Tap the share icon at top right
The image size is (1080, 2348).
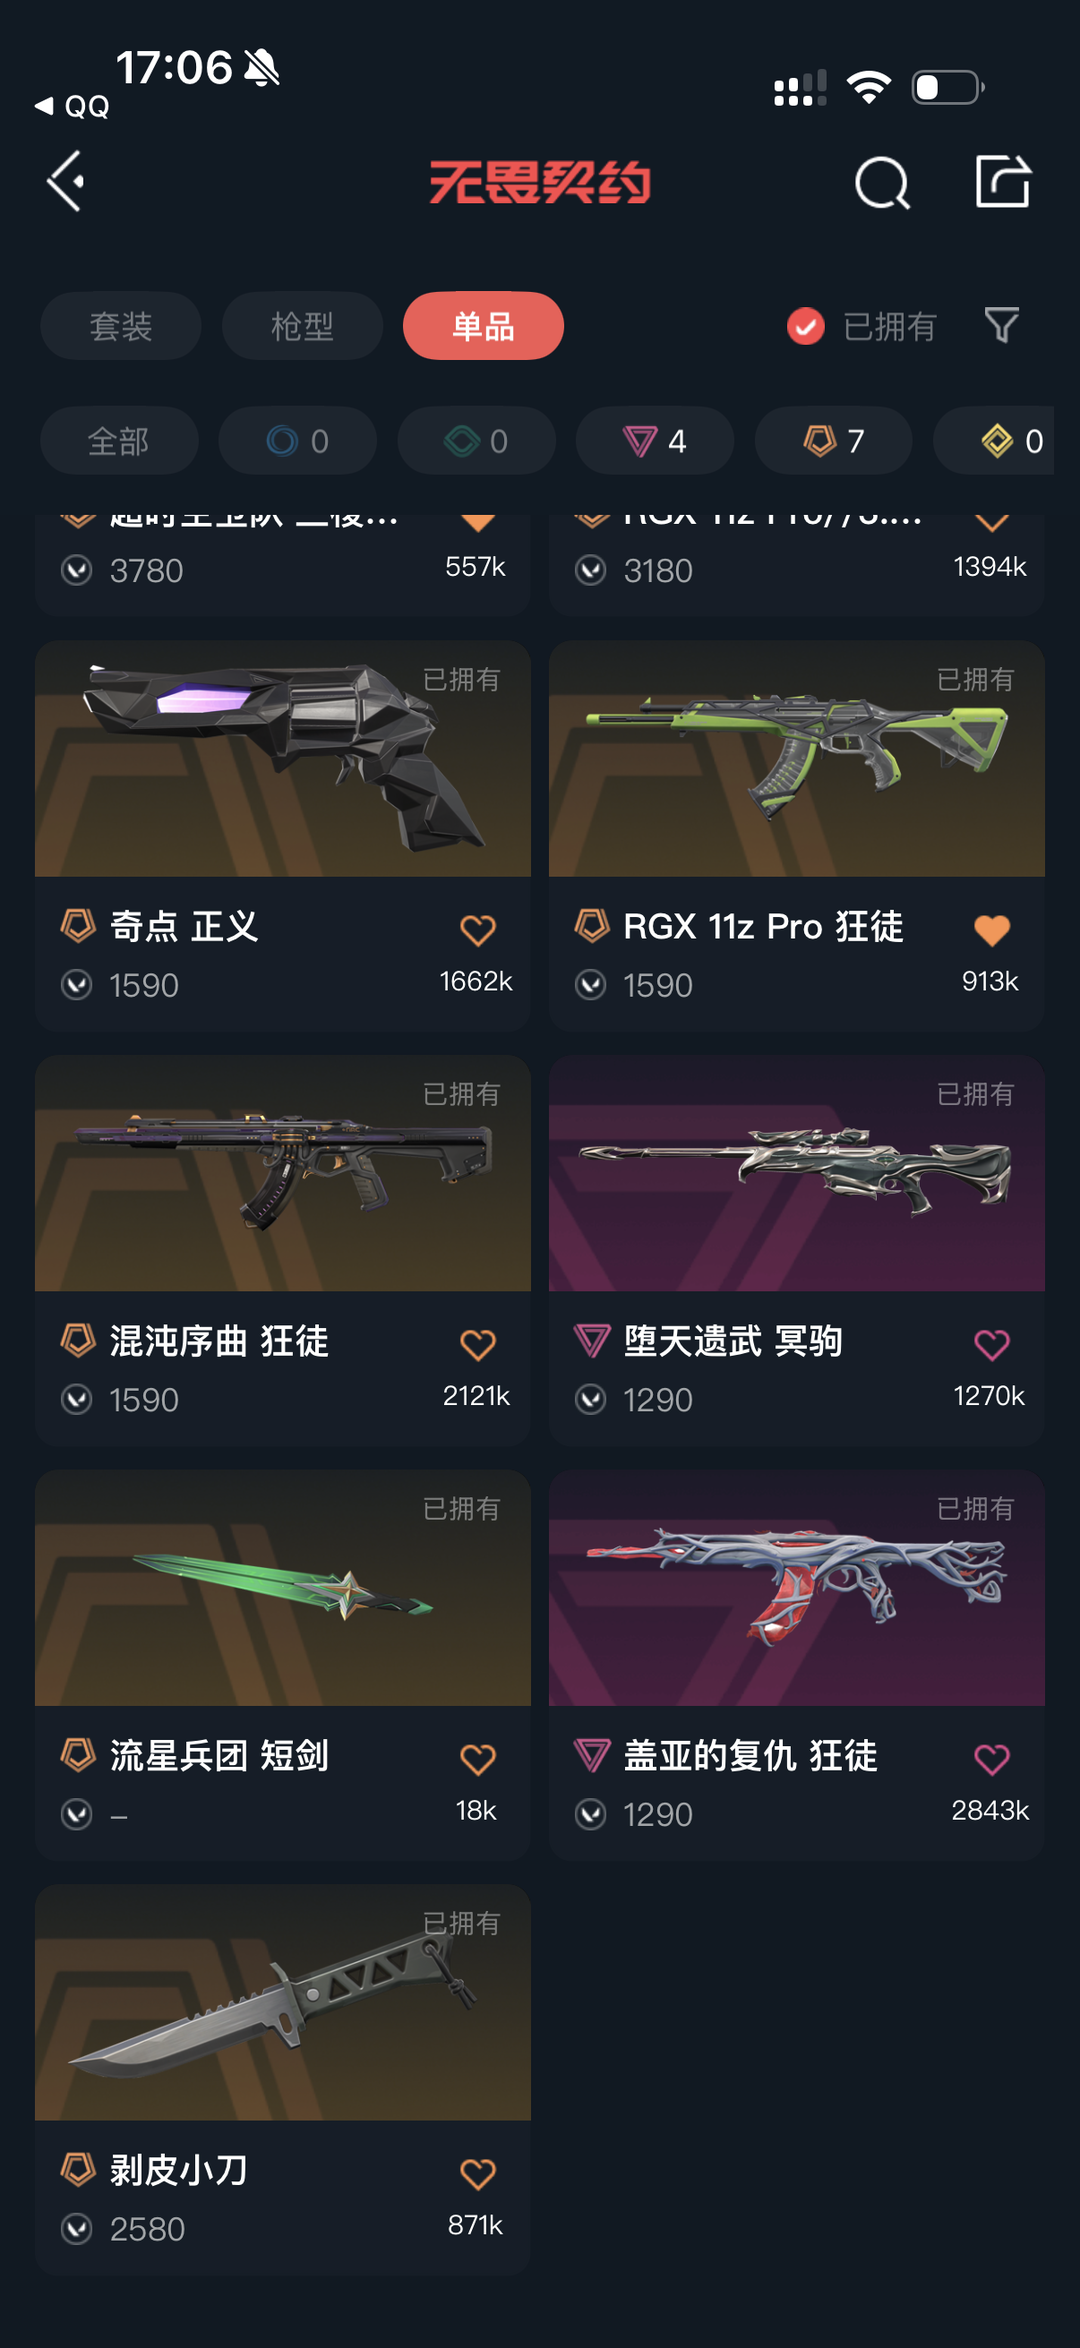click(1003, 181)
